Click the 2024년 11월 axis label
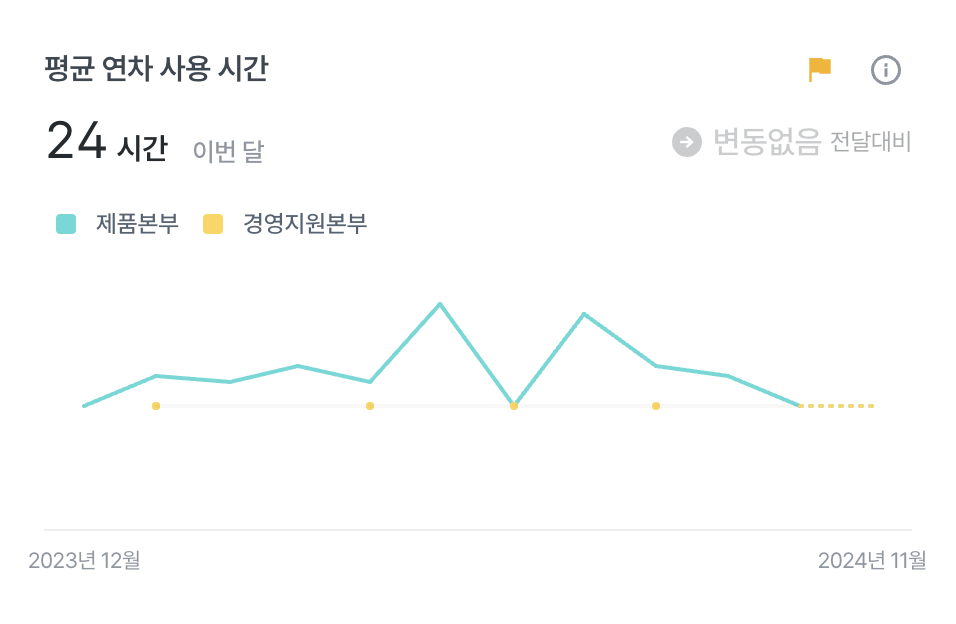This screenshot has width=956, height=624. [x=872, y=560]
